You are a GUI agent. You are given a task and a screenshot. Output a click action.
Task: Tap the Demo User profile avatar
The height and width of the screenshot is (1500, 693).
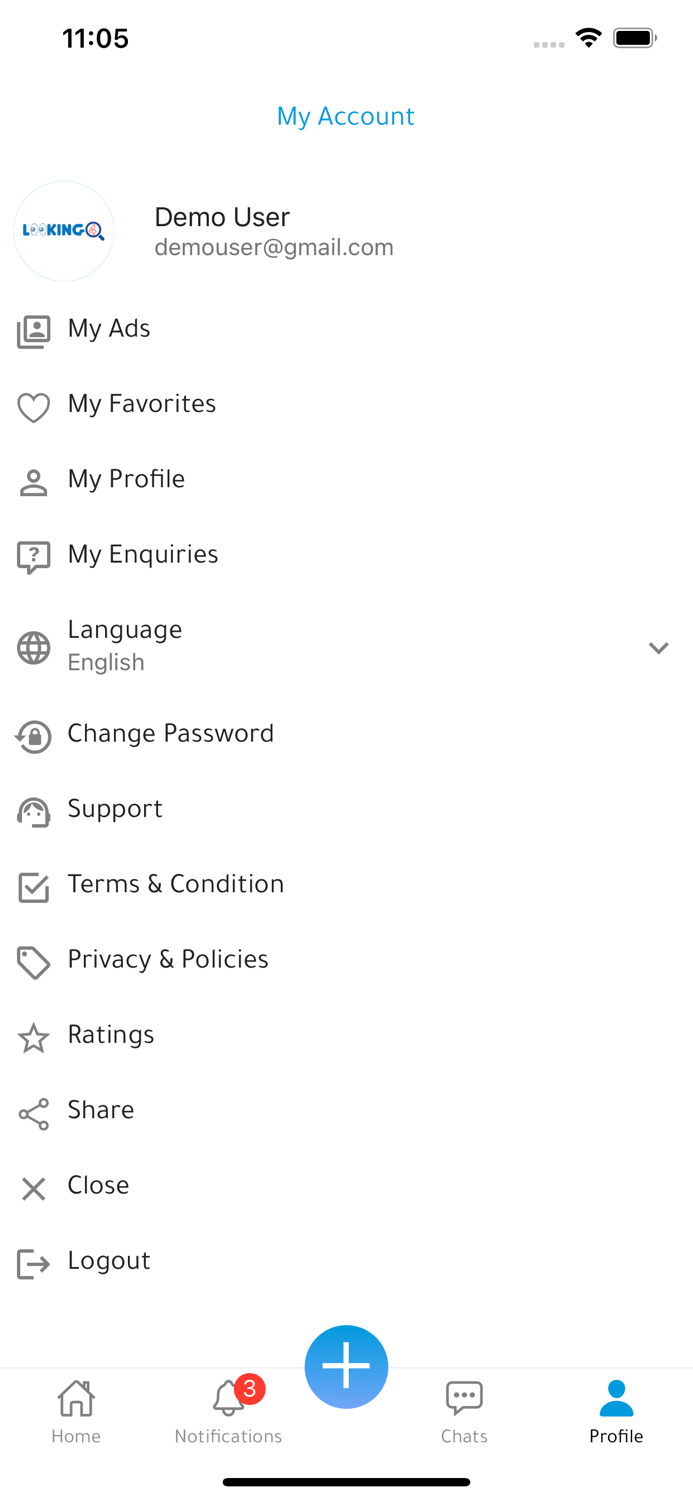(x=63, y=231)
